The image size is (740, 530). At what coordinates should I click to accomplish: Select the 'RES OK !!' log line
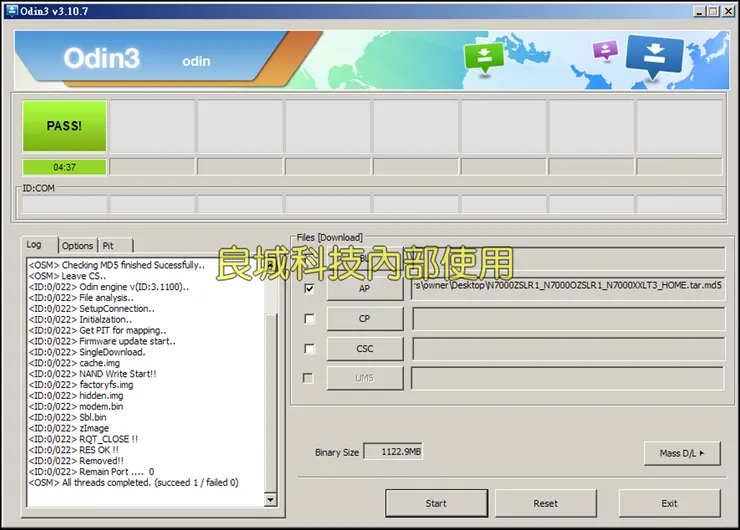pyautogui.click(x=74, y=450)
